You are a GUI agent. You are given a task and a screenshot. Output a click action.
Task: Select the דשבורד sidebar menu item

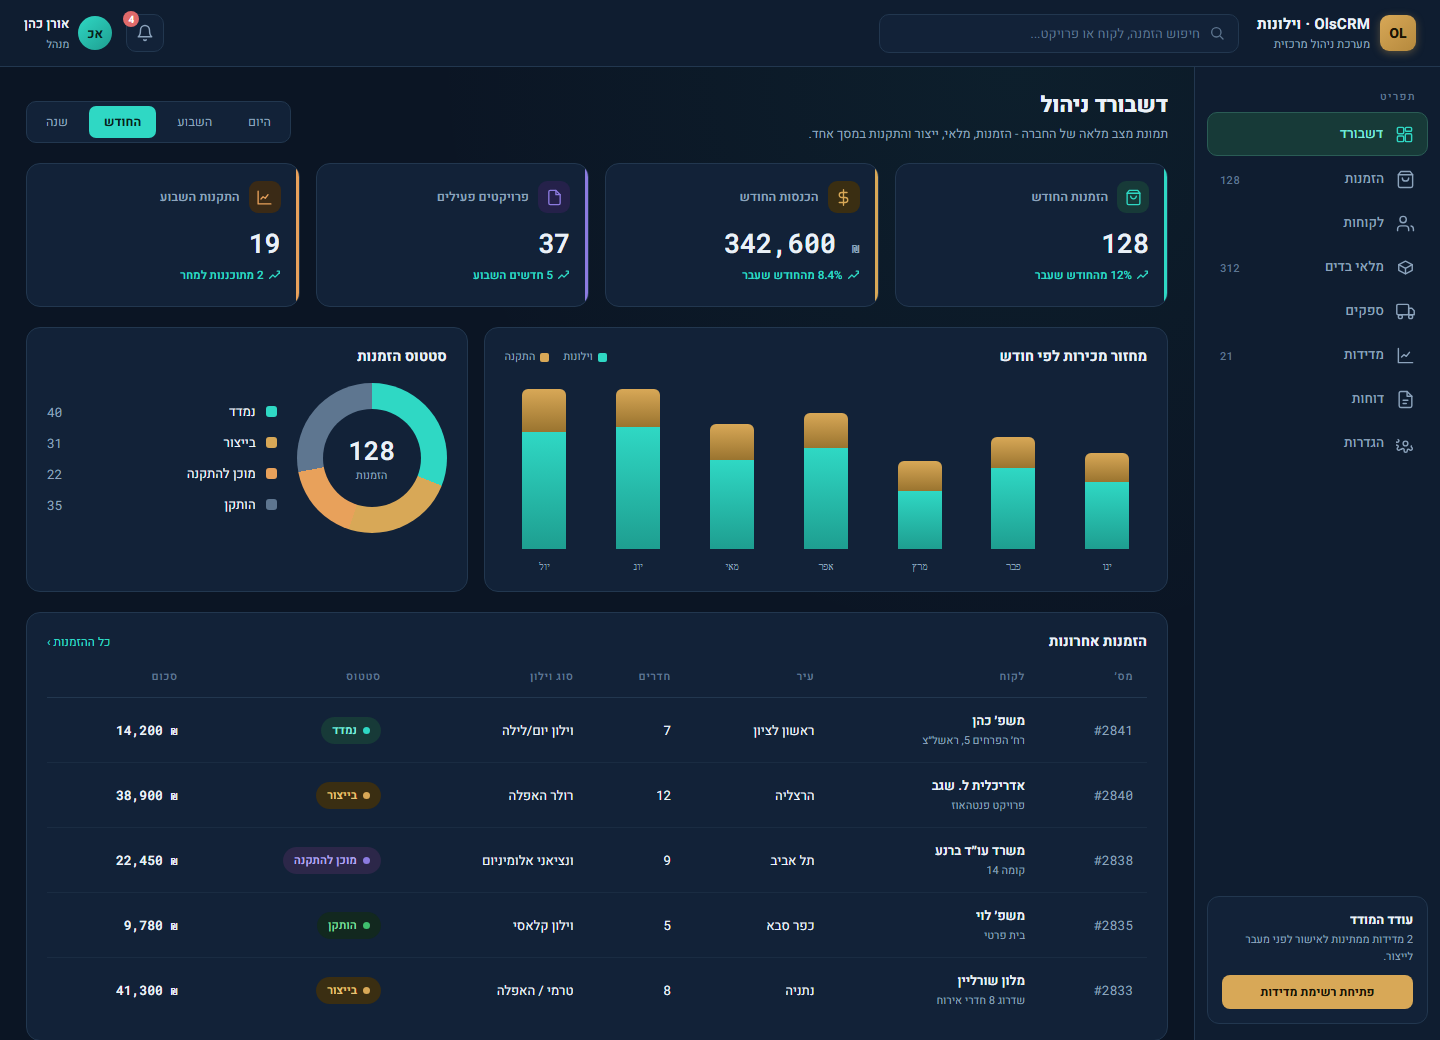coord(1317,134)
